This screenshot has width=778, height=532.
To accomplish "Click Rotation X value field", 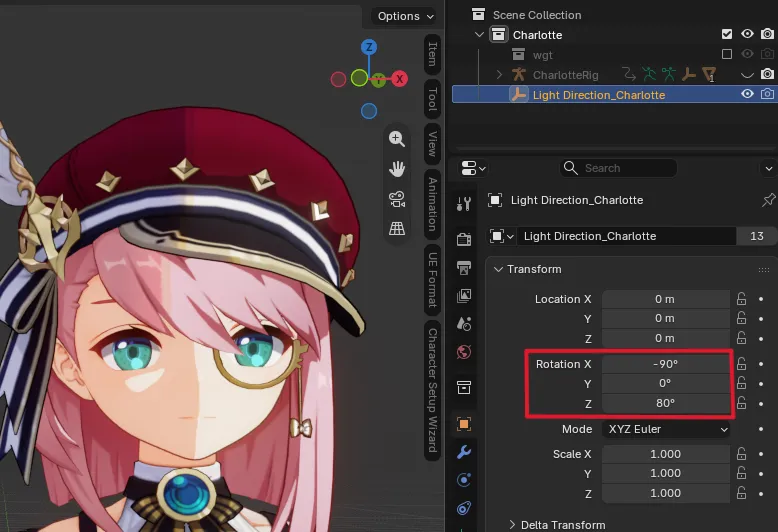I will click(x=665, y=364).
